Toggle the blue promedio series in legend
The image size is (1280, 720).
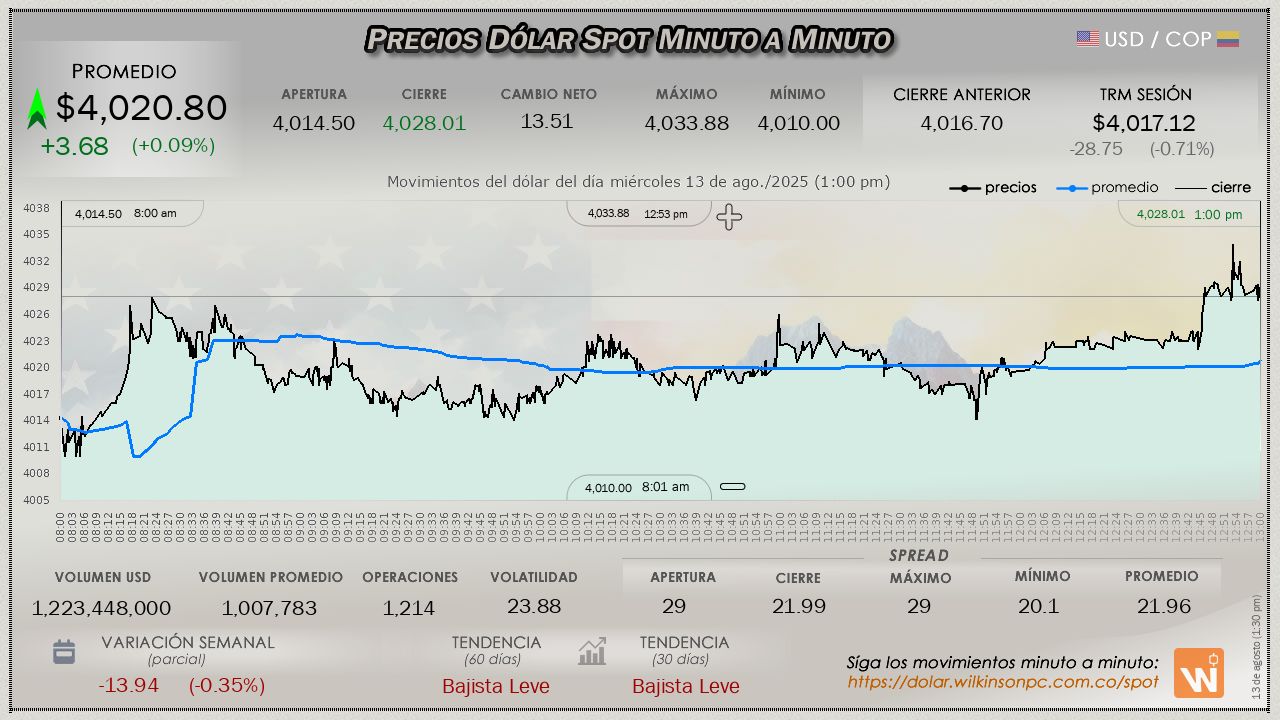[1109, 187]
